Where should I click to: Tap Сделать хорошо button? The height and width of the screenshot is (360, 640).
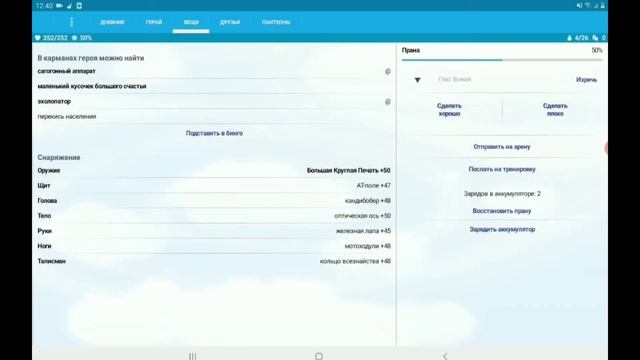pyautogui.click(x=449, y=110)
